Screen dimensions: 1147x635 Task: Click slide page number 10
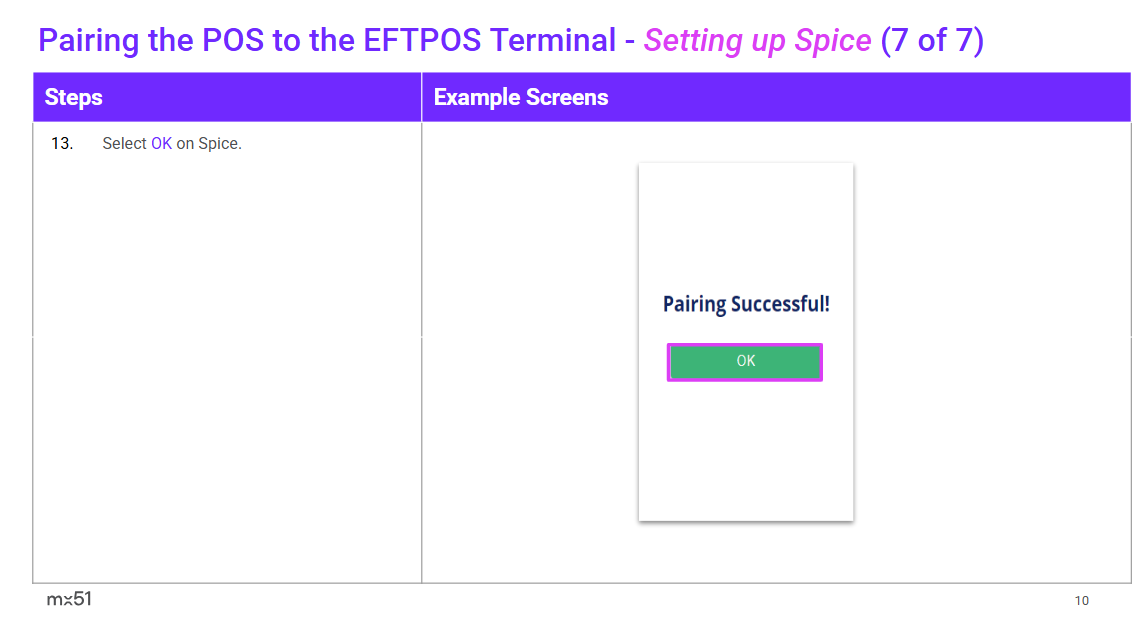point(1082,601)
